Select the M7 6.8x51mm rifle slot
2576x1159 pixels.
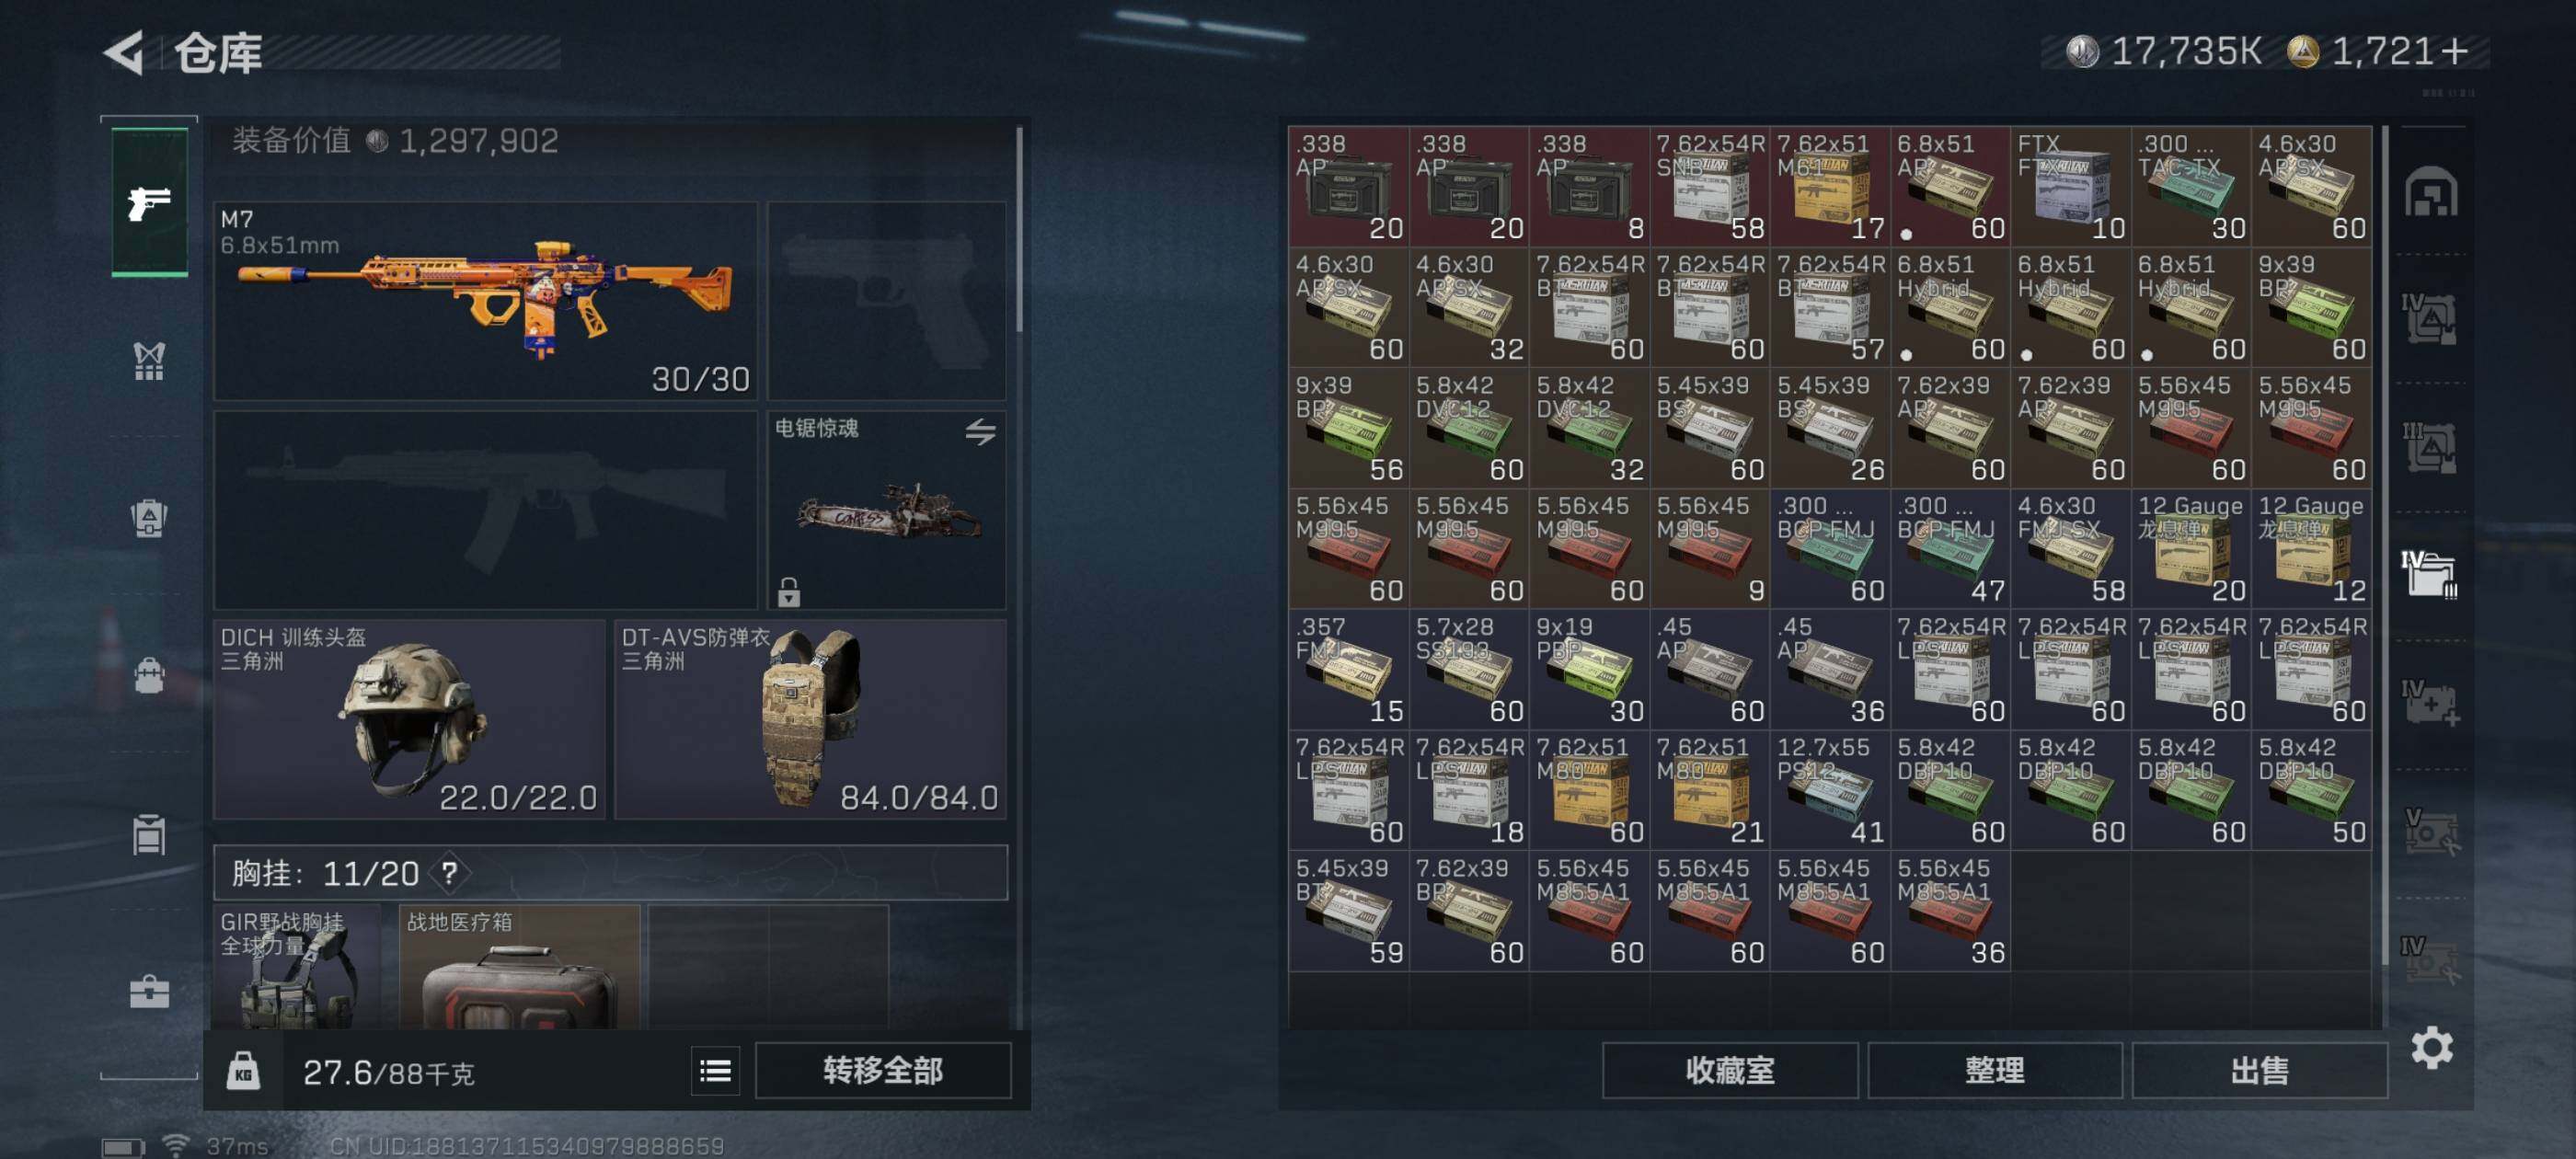point(485,300)
